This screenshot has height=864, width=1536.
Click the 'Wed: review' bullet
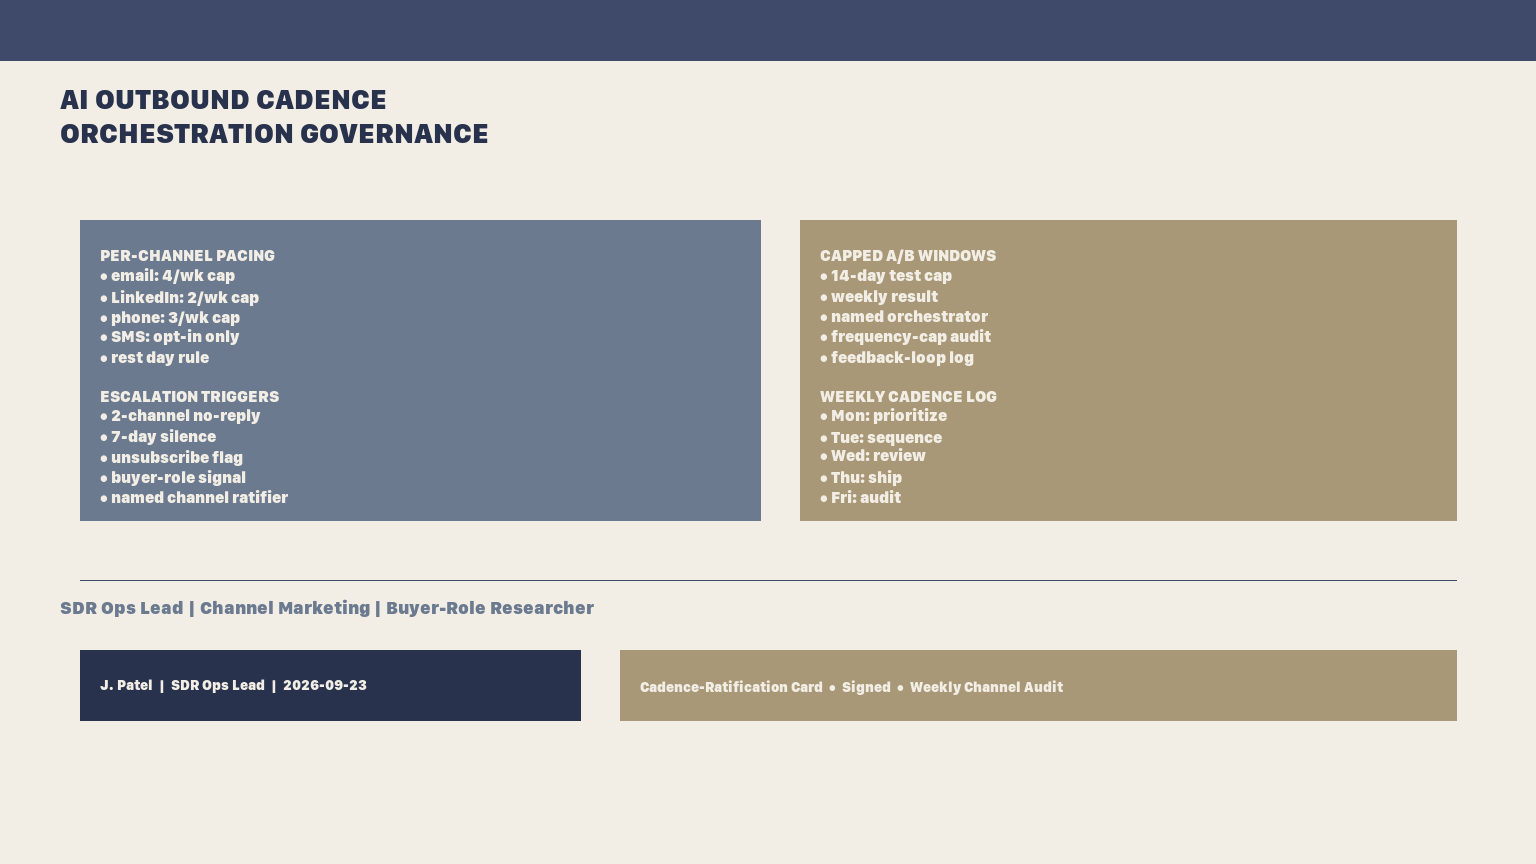click(873, 456)
